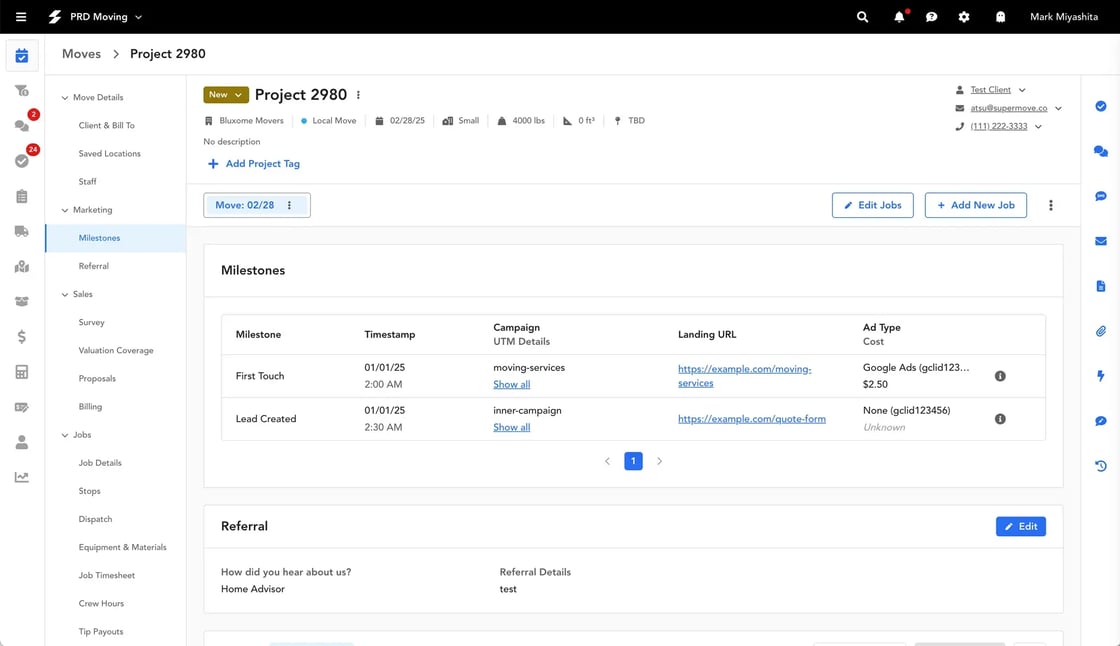Open messages icon with badge 2
This screenshot has height=646, width=1120.
(x=22, y=126)
